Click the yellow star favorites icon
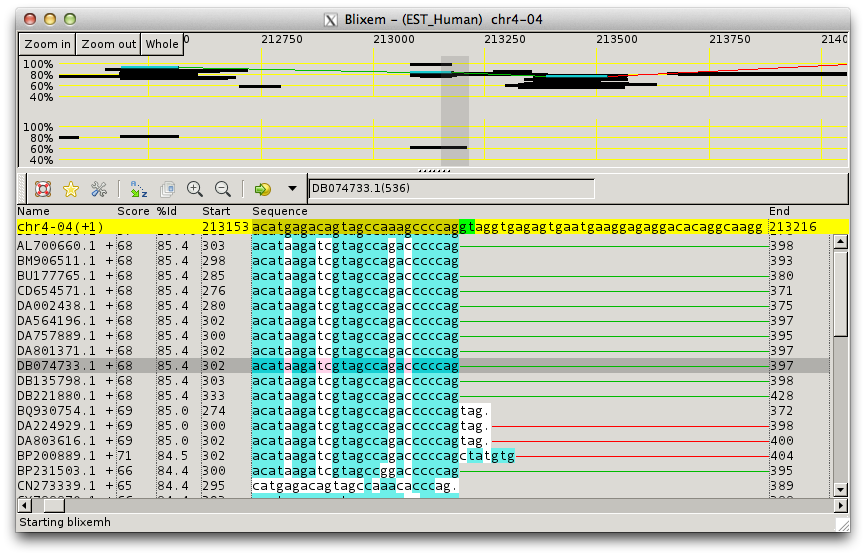The image size is (865, 555). (71, 189)
